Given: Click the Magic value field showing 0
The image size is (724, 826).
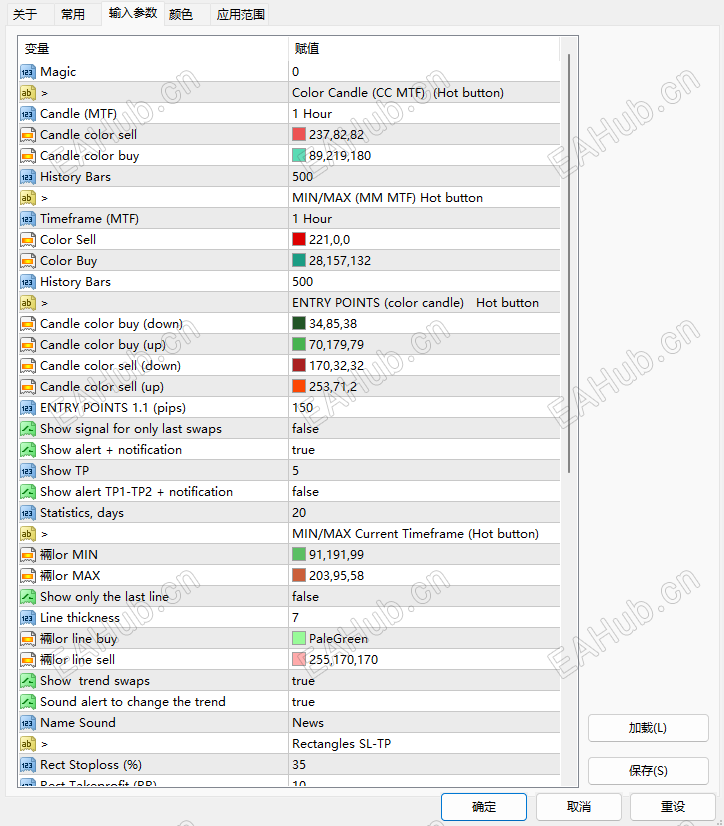Looking at the screenshot, I should [424, 72].
